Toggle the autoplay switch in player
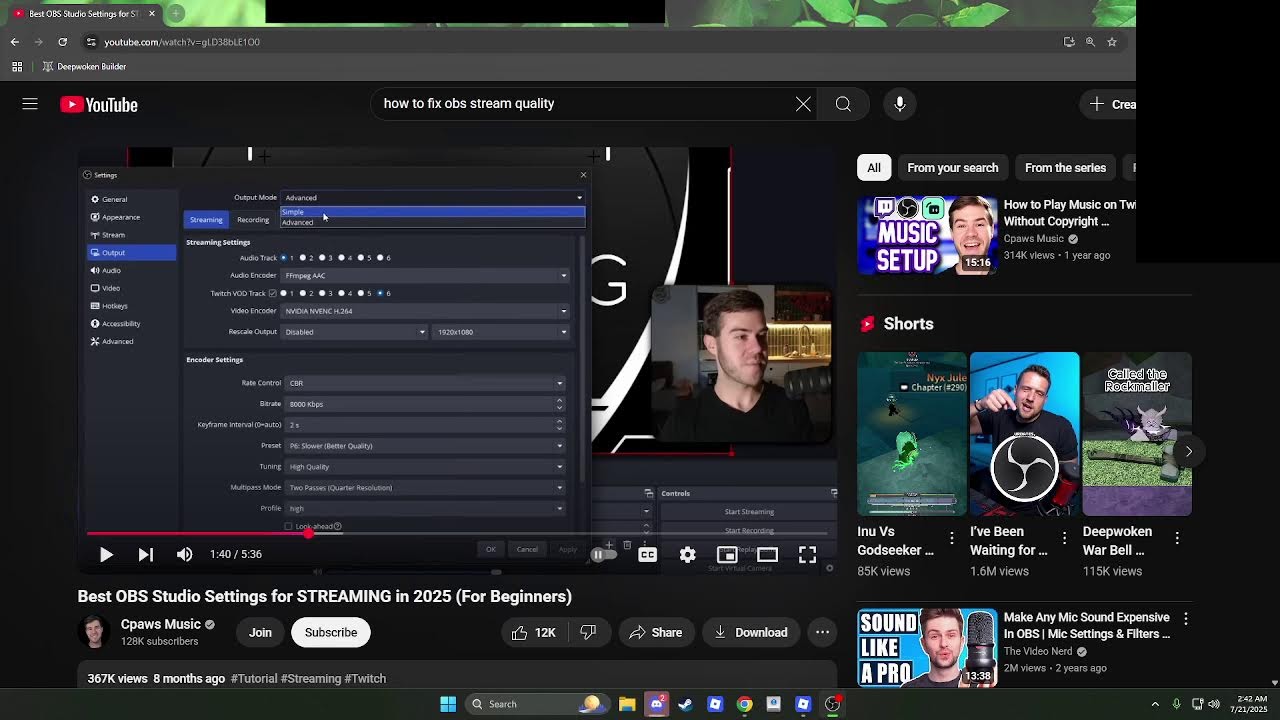 tap(603, 554)
